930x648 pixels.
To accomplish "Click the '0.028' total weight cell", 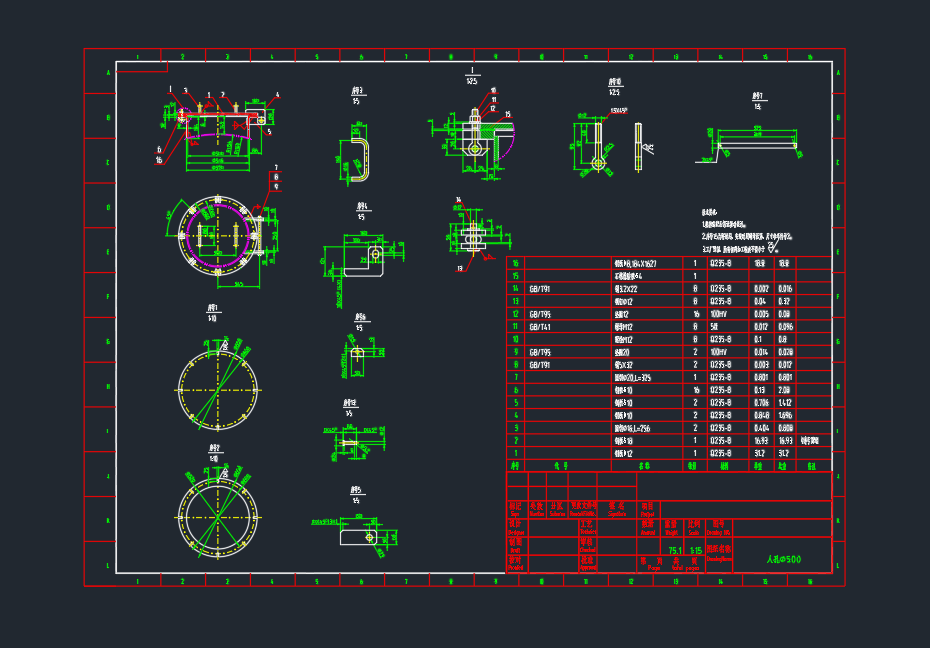I will (x=785, y=352).
